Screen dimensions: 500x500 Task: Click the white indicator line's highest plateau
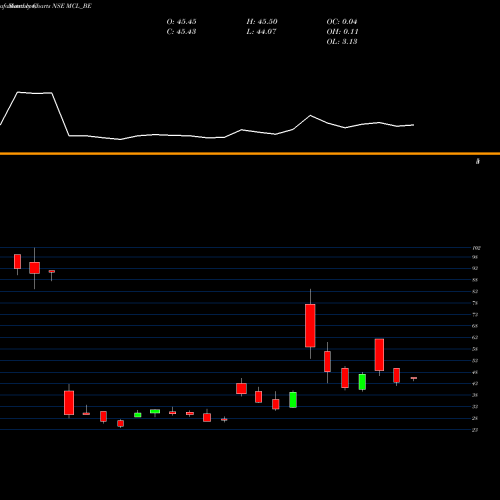[x=35, y=93]
